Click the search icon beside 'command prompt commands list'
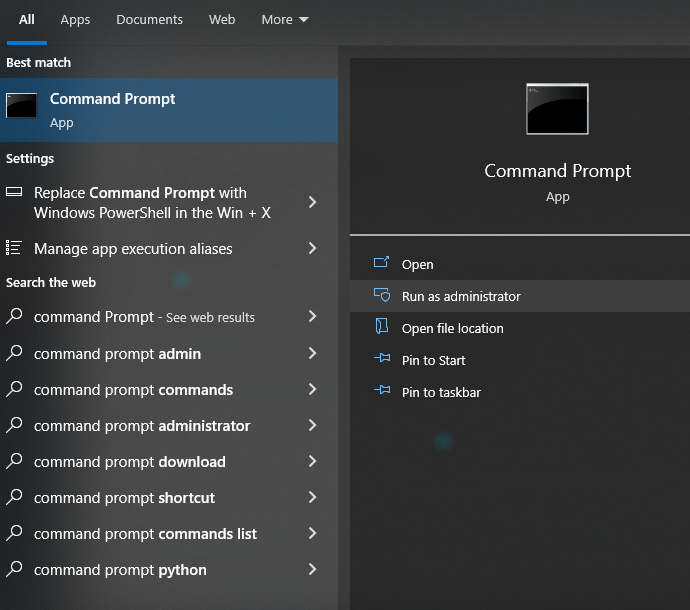The width and height of the screenshot is (690, 610). (15, 533)
